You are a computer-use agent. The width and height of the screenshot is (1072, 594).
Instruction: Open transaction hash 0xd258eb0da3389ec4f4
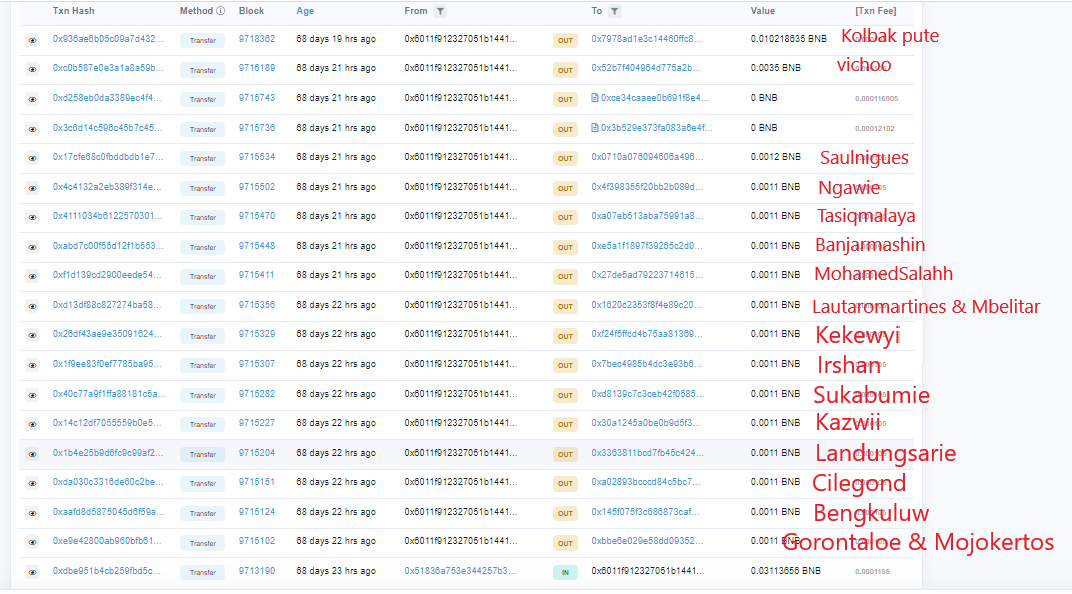click(x=107, y=98)
